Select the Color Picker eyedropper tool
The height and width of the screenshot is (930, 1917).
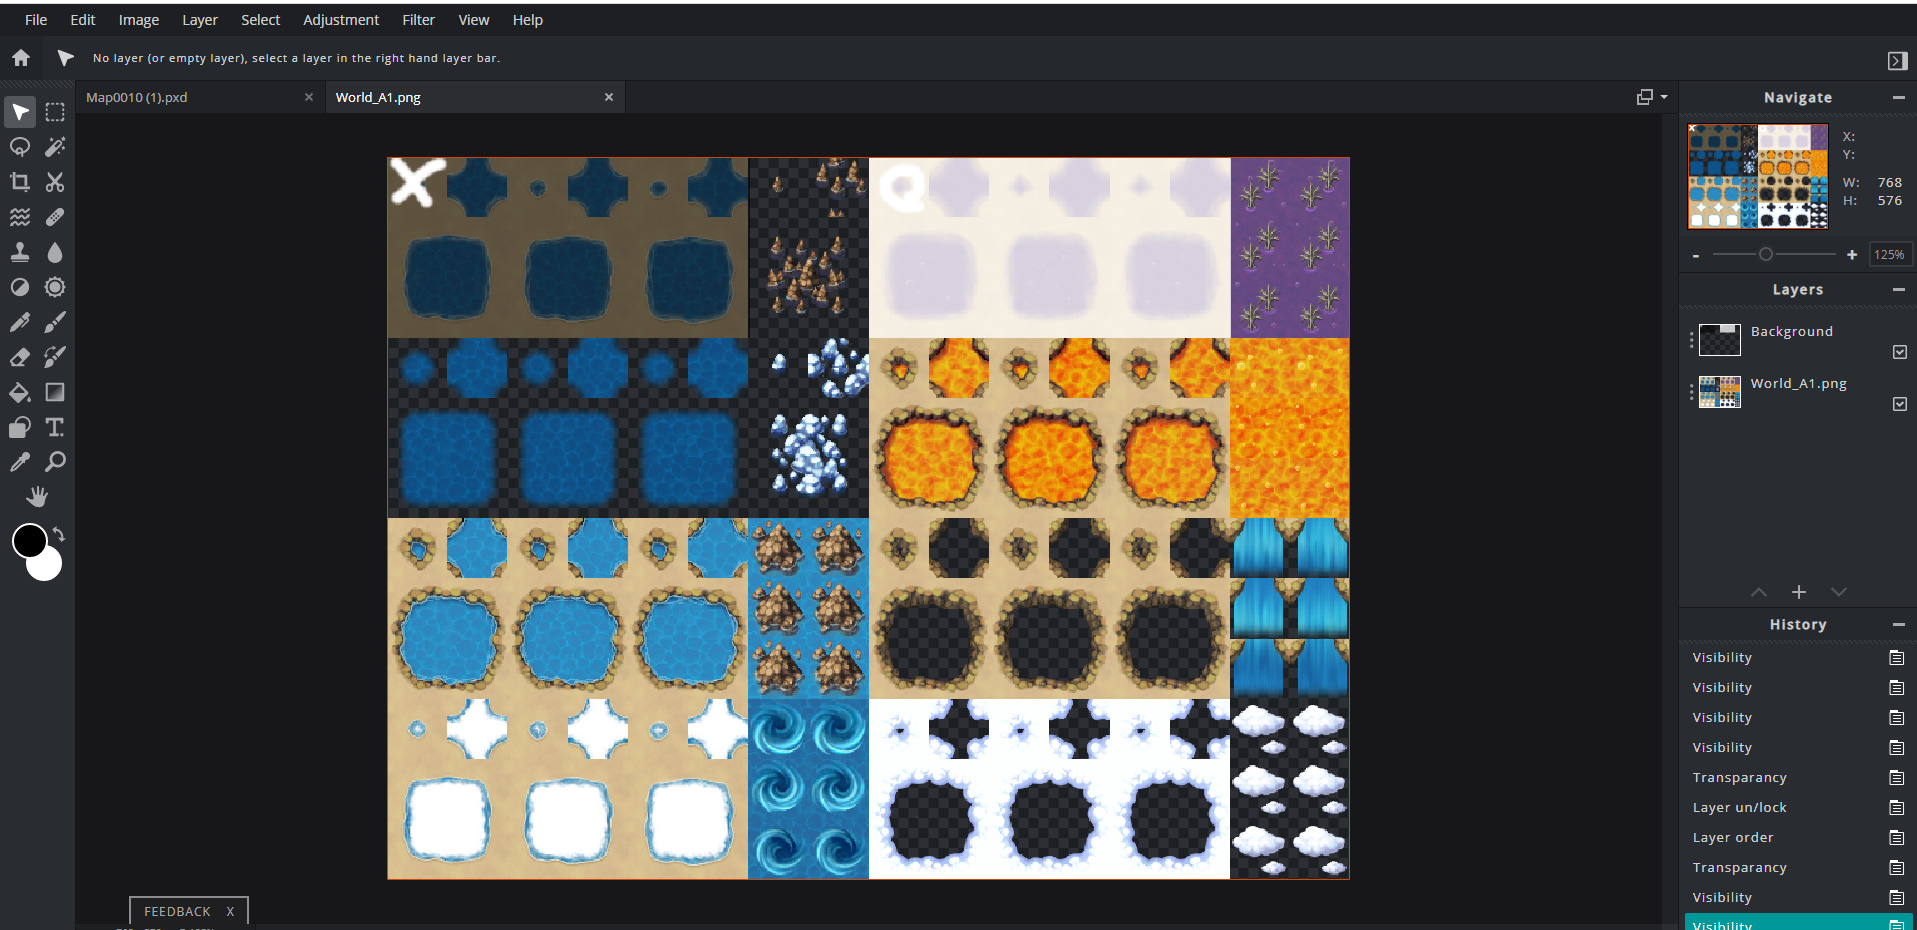point(20,462)
